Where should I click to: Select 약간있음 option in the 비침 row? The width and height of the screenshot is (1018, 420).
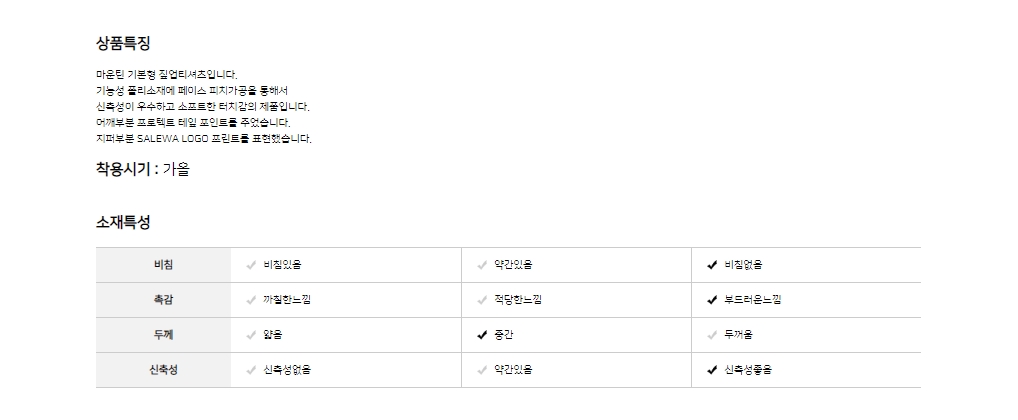512,265
